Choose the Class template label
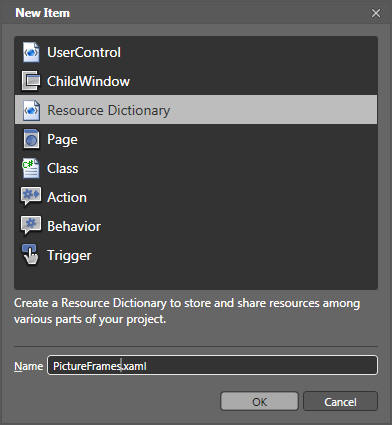This screenshot has height=425, width=392. tap(63, 168)
